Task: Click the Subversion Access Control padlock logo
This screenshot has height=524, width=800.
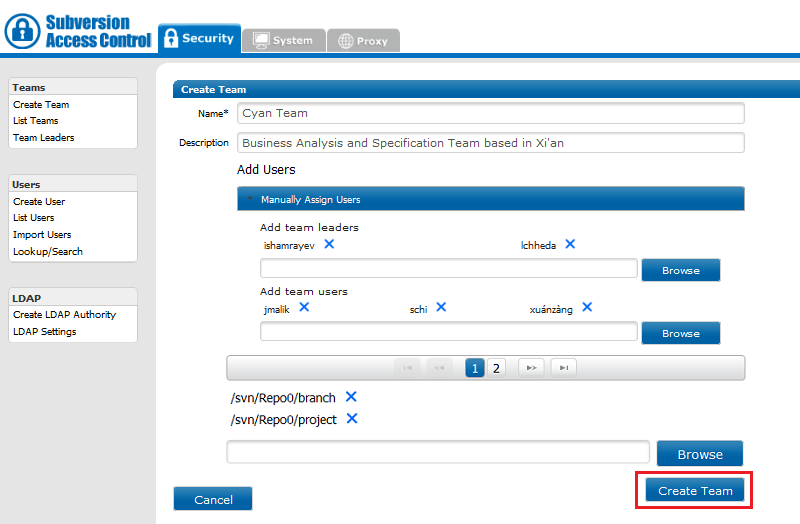Action: 22,31
